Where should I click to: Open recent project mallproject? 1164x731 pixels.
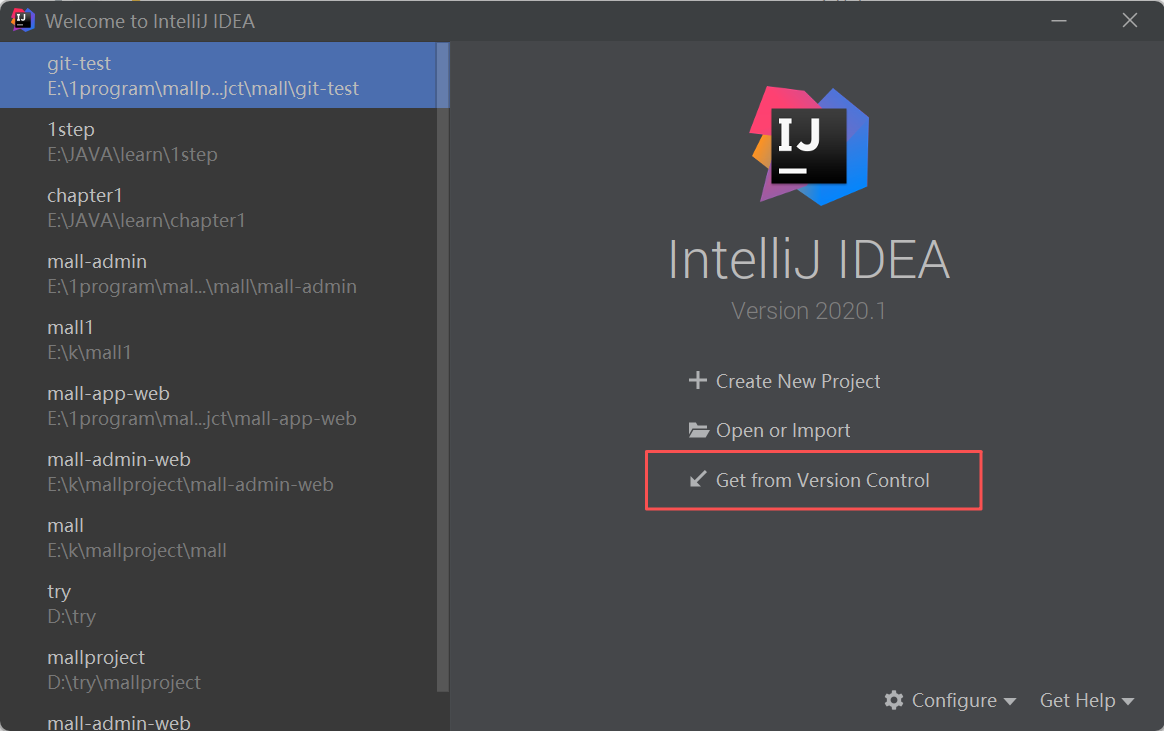pos(219,669)
